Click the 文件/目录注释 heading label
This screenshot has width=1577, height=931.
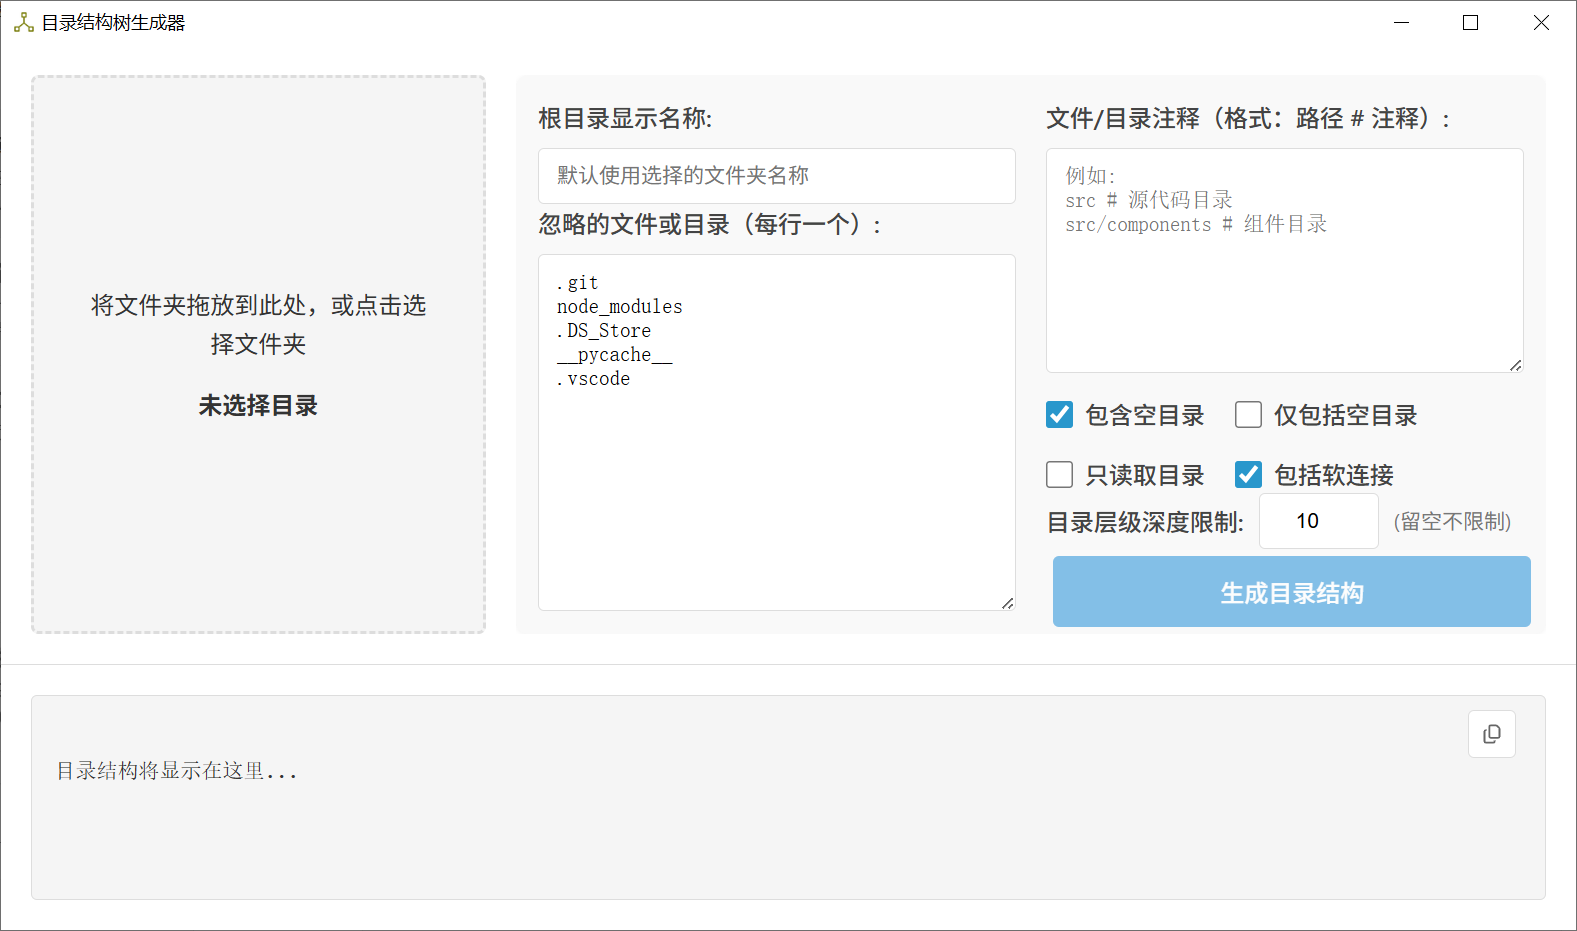(x=1247, y=119)
